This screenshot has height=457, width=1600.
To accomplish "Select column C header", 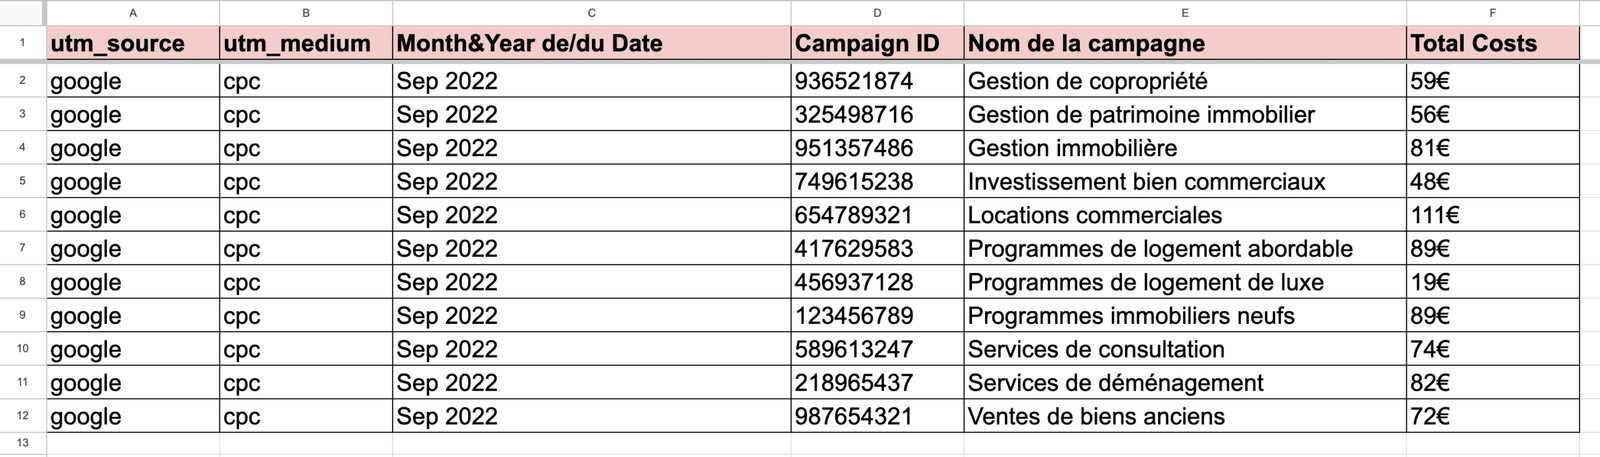I will [x=591, y=13].
